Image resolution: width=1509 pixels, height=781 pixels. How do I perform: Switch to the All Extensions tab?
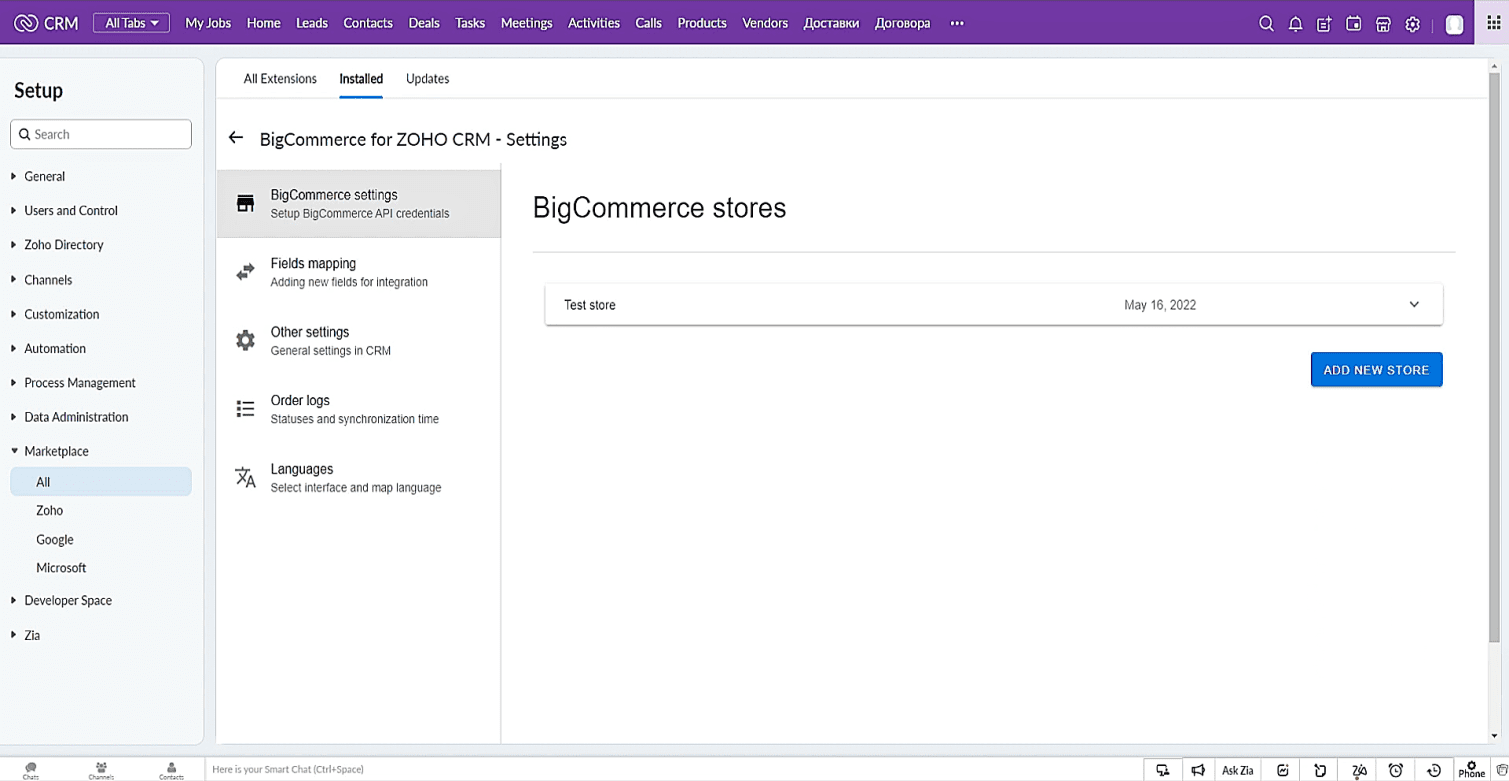[280, 78]
